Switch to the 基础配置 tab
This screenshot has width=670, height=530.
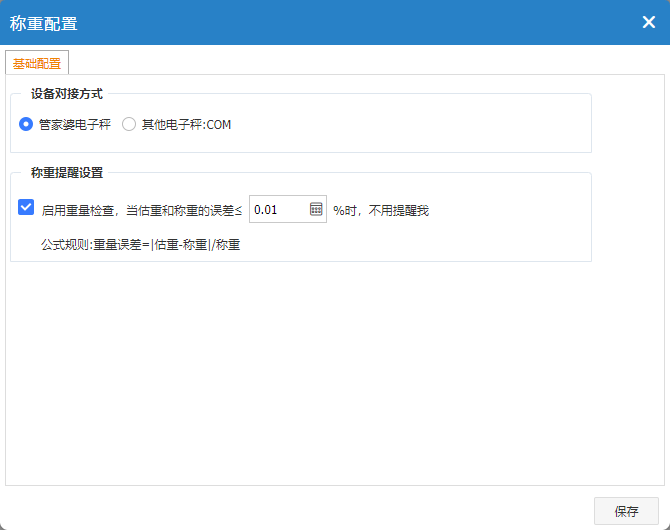click(x=37, y=63)
